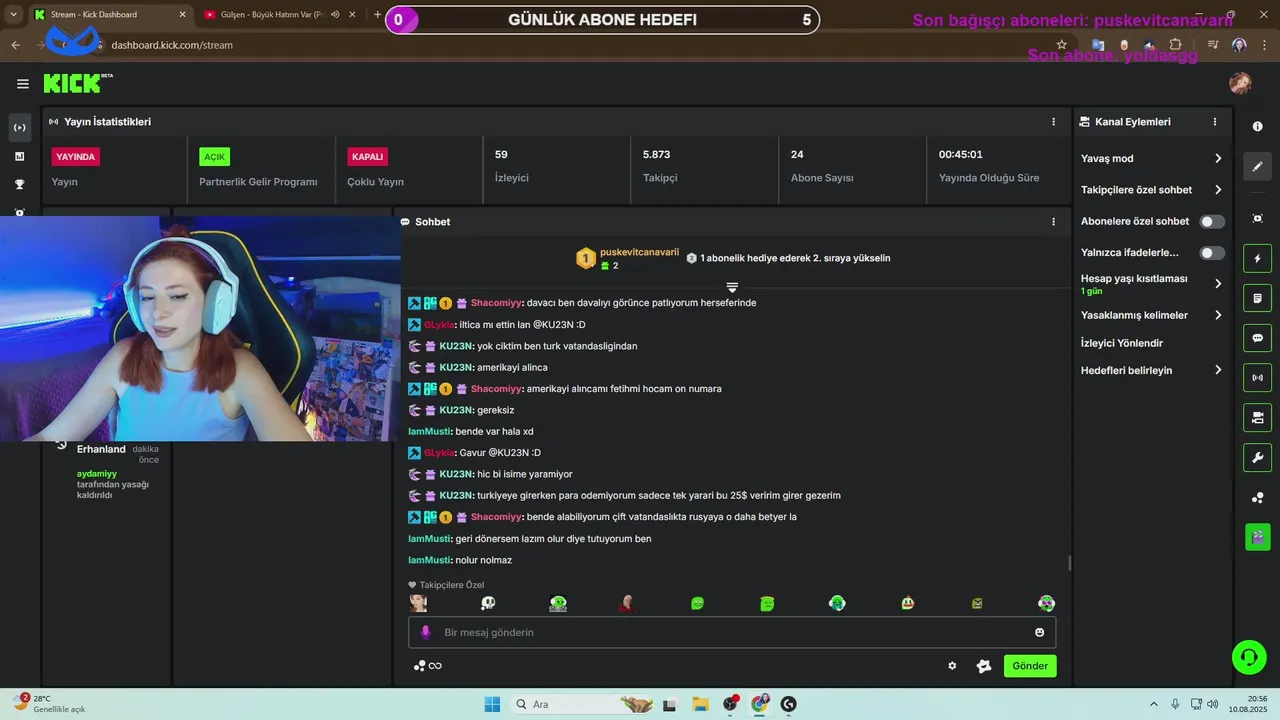Open the user profile avatar menu
The width and height of the screenshot is (1280, 720).
(1240, 83)
